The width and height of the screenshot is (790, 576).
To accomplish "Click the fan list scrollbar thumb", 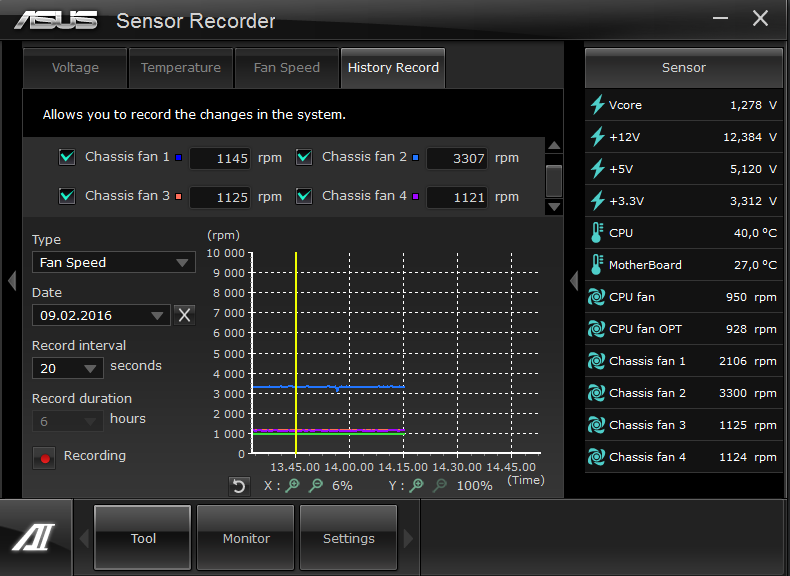I will pos(554,180).
